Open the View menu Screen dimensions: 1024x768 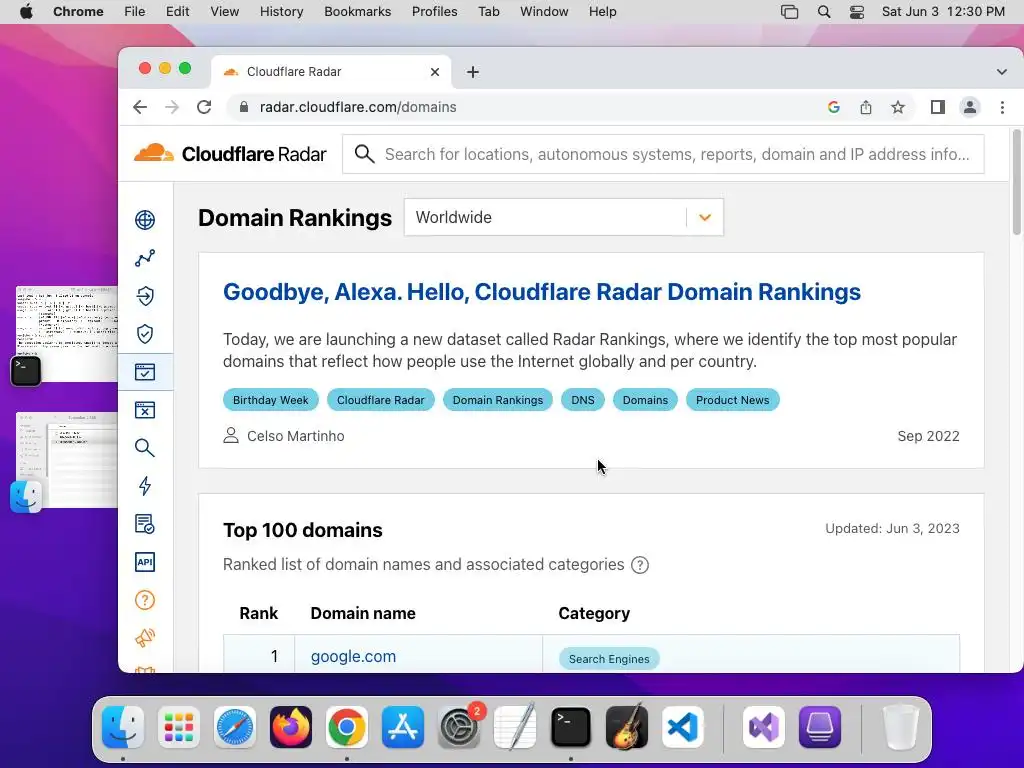point(224,12)
